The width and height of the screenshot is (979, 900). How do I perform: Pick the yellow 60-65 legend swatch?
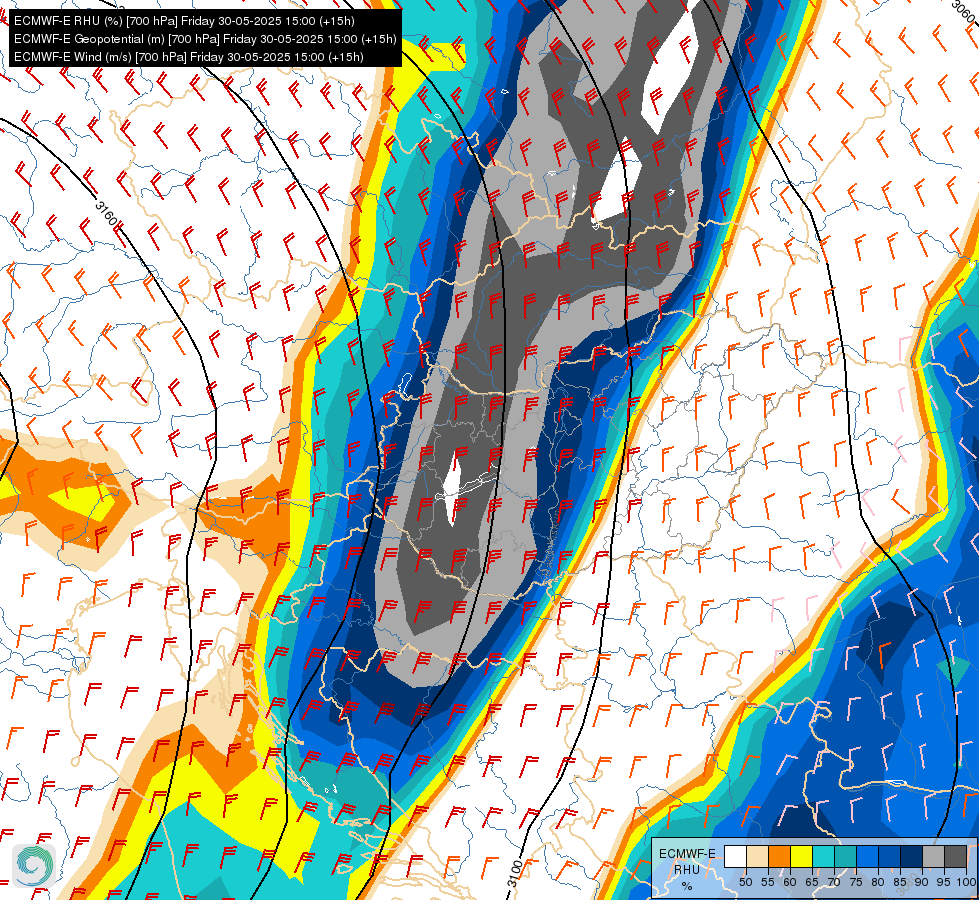pos(801,856)
